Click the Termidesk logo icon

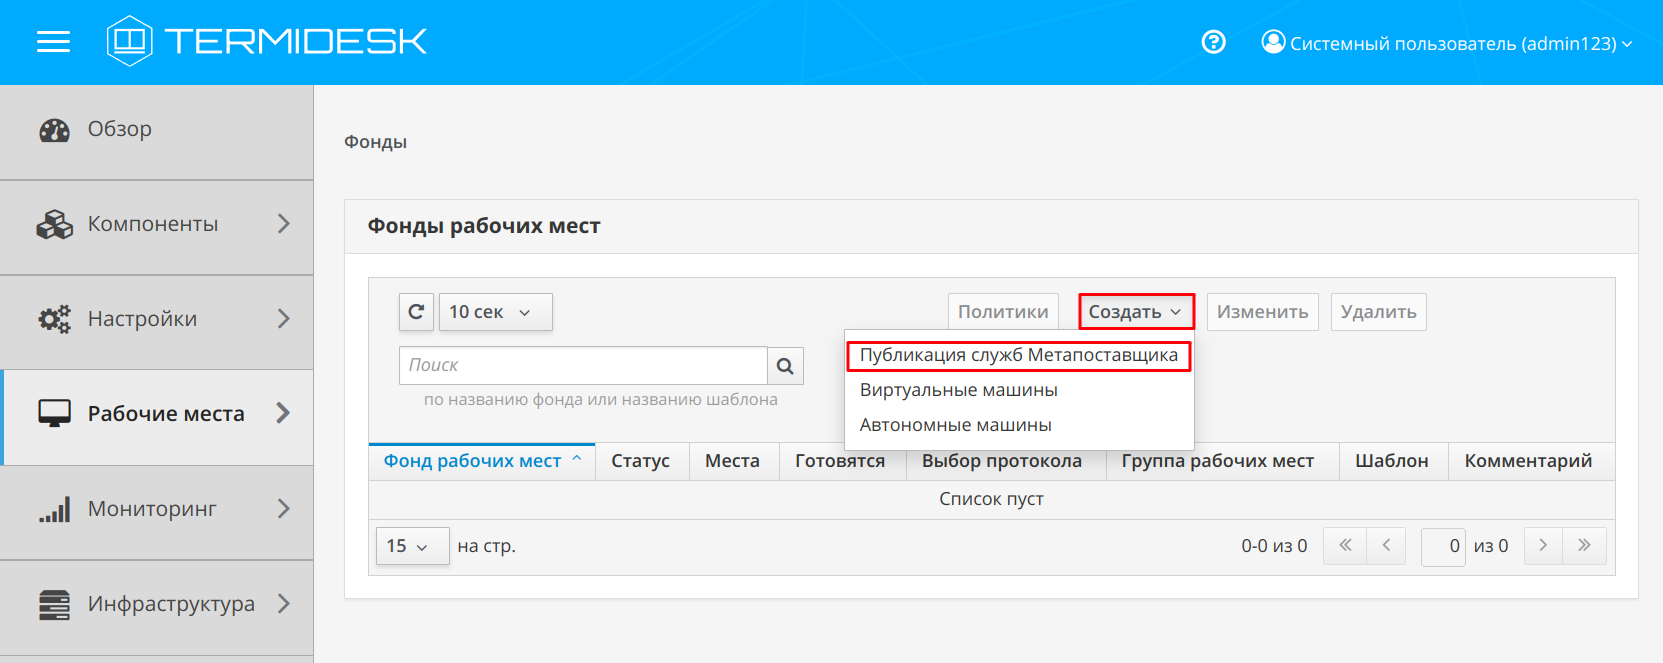coord(129,41)
